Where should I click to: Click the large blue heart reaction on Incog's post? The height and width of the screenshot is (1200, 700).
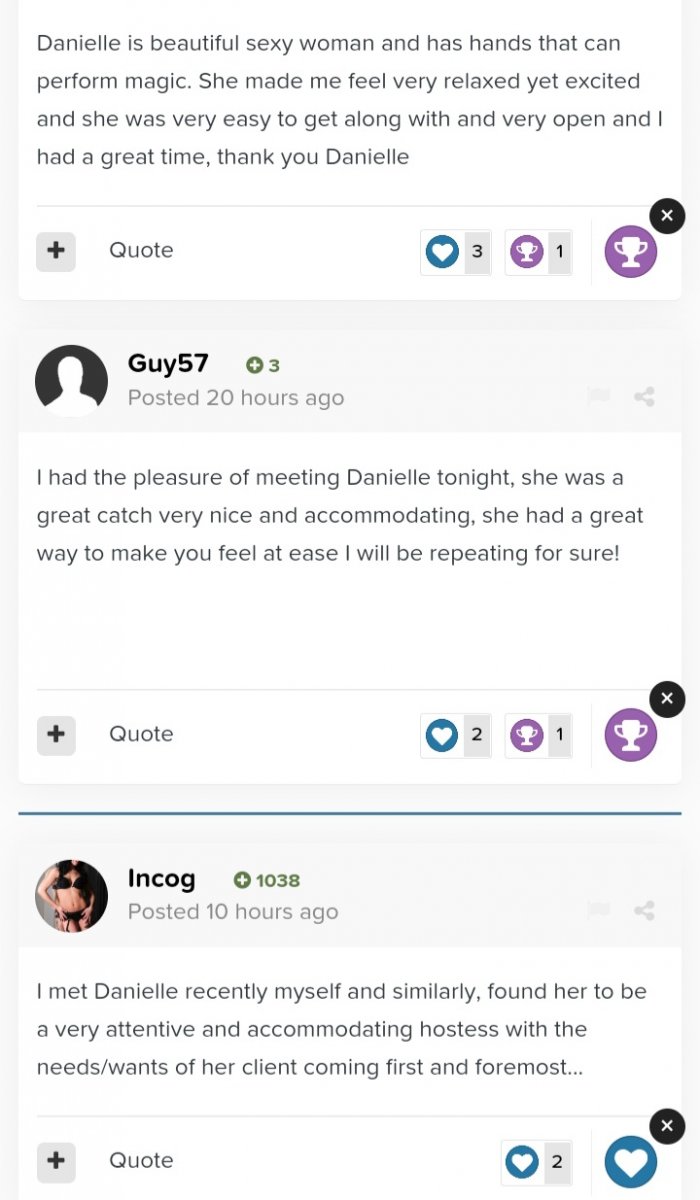pos(631,1162)
